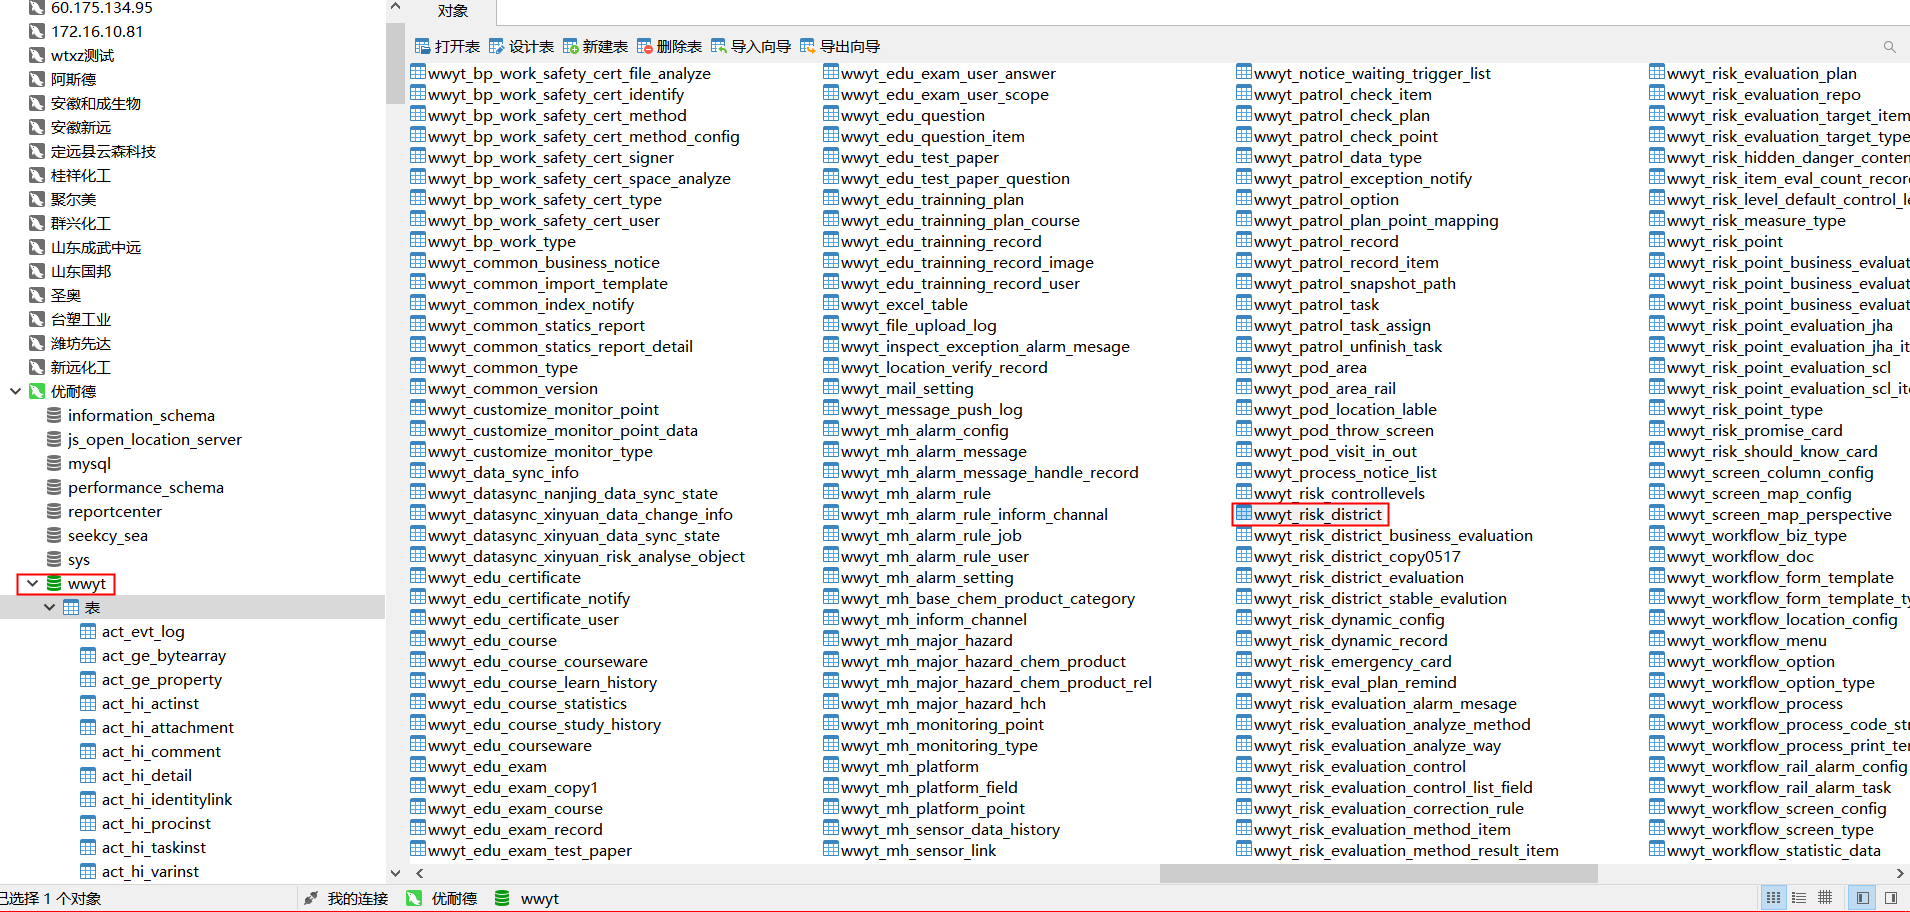This screenshot has height=912, width=1910.
Task: Select the 60.175.134.95 connection icon
Action: coord(37,7)
